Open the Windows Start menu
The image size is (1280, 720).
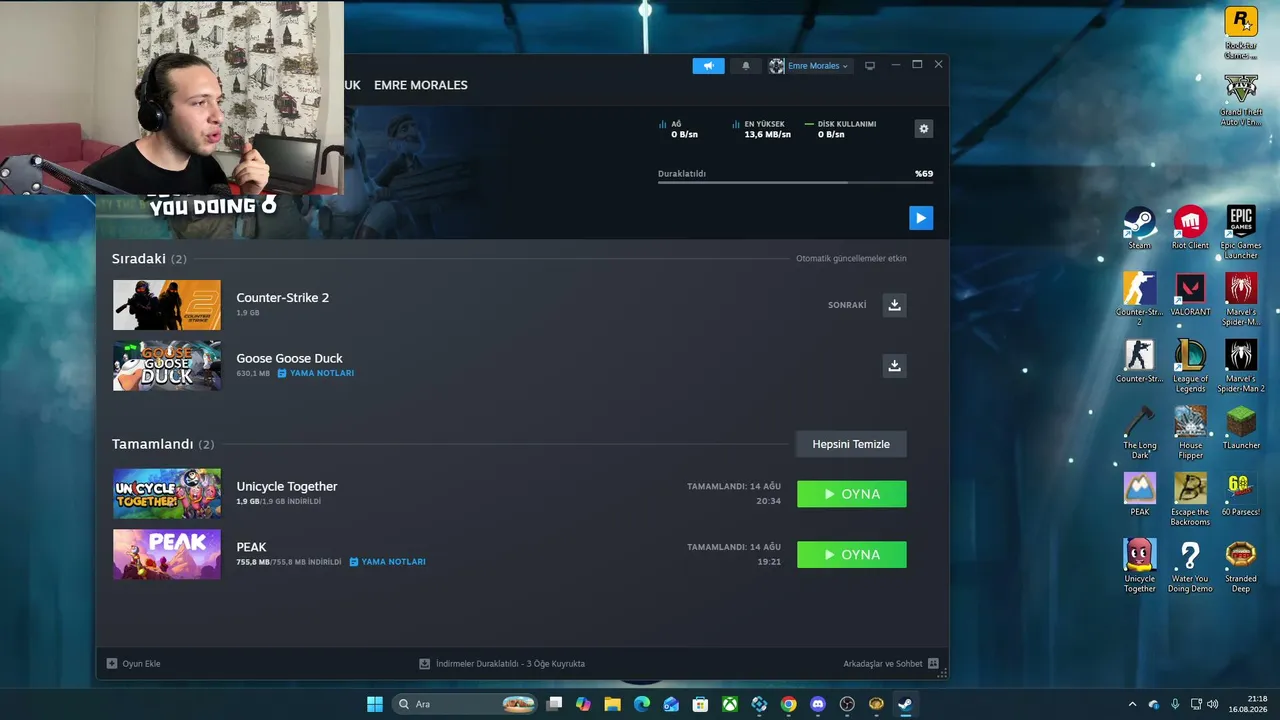point(375,704)
